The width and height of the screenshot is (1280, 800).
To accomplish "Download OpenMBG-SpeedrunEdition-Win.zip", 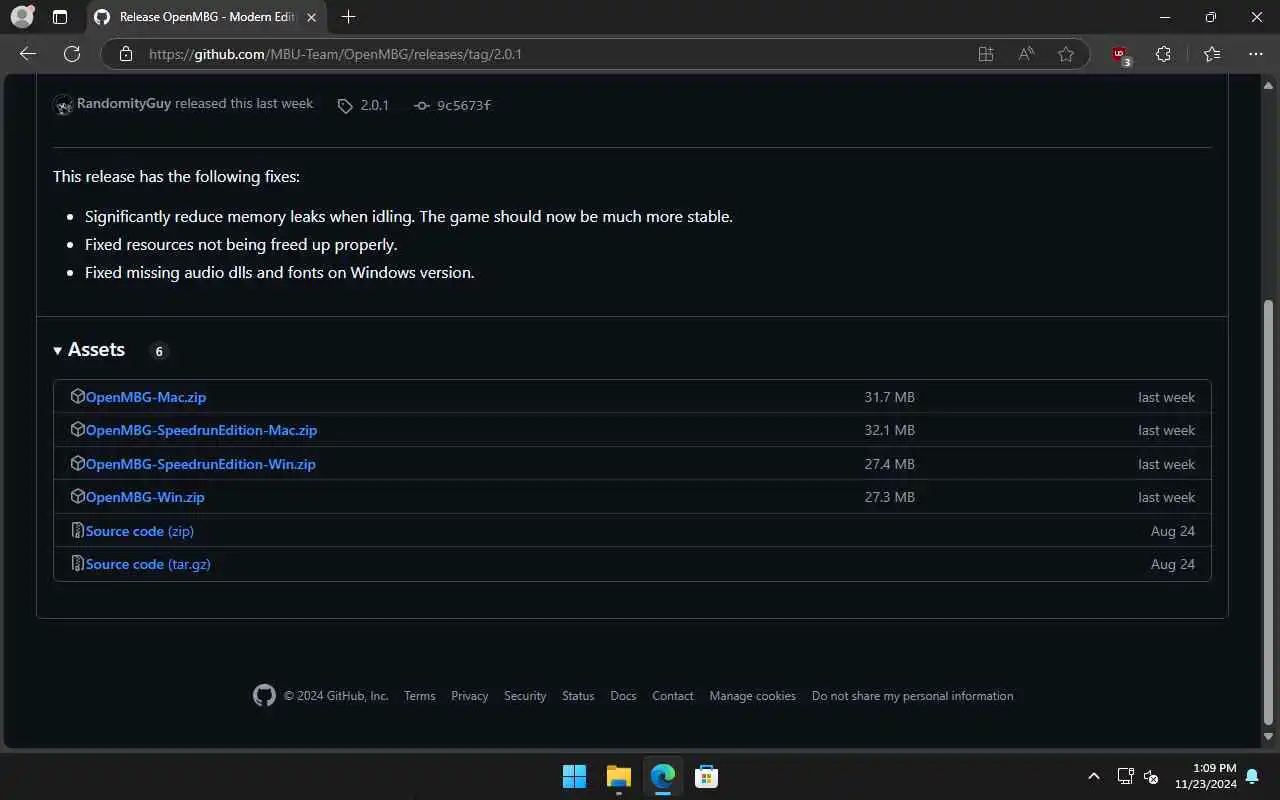I will click(200, 464).
